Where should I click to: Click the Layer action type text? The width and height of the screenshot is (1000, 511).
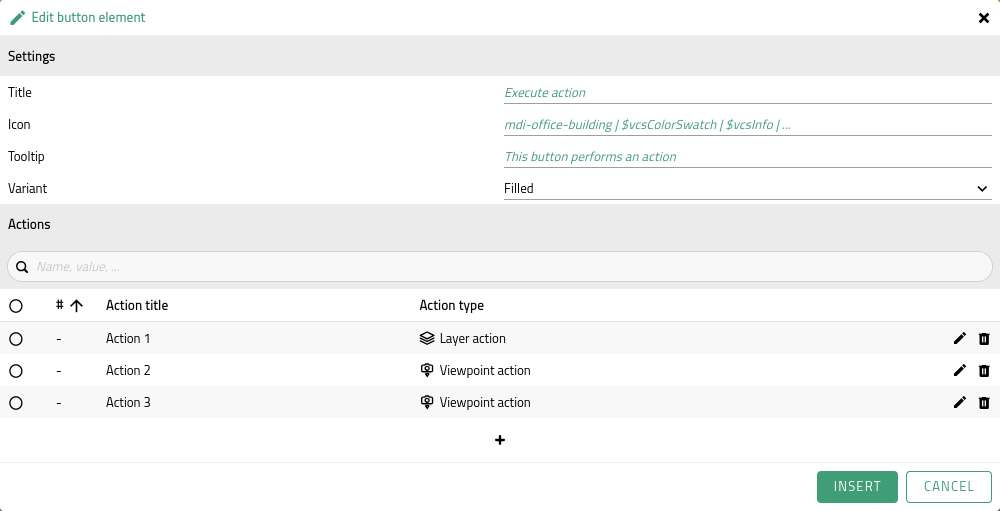(473, 339)
